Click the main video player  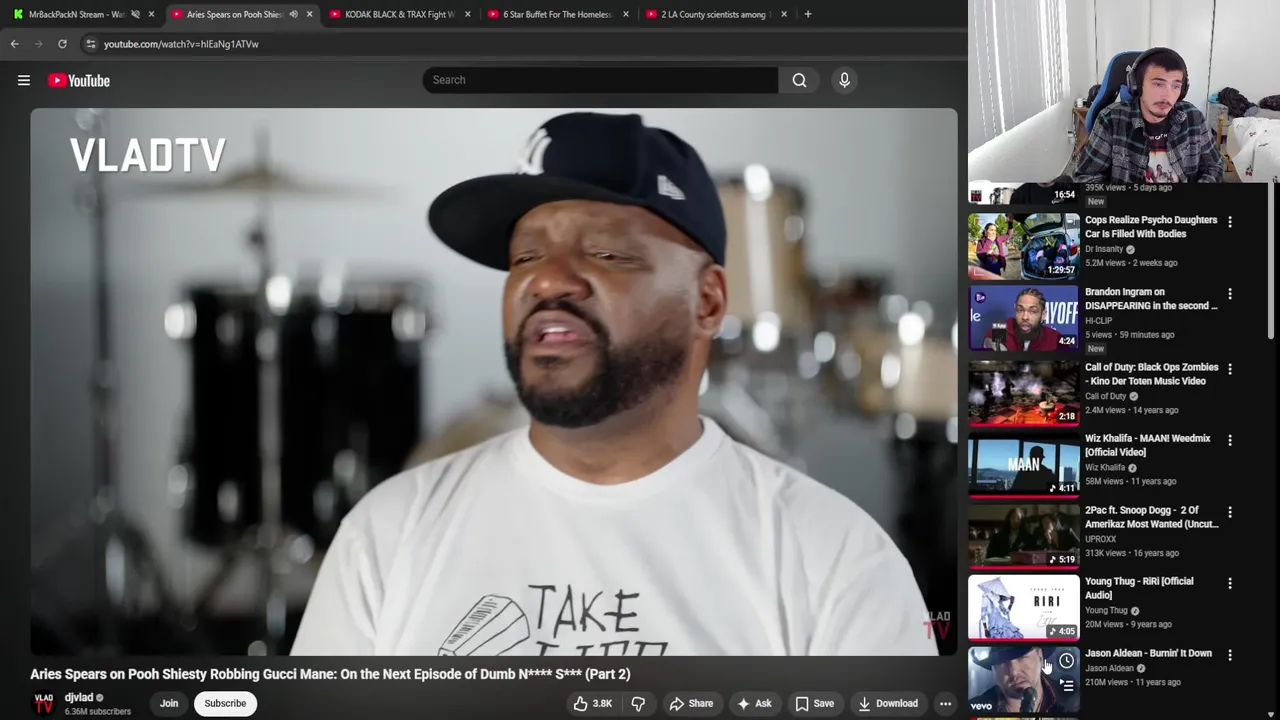click(x=494, y=382)
